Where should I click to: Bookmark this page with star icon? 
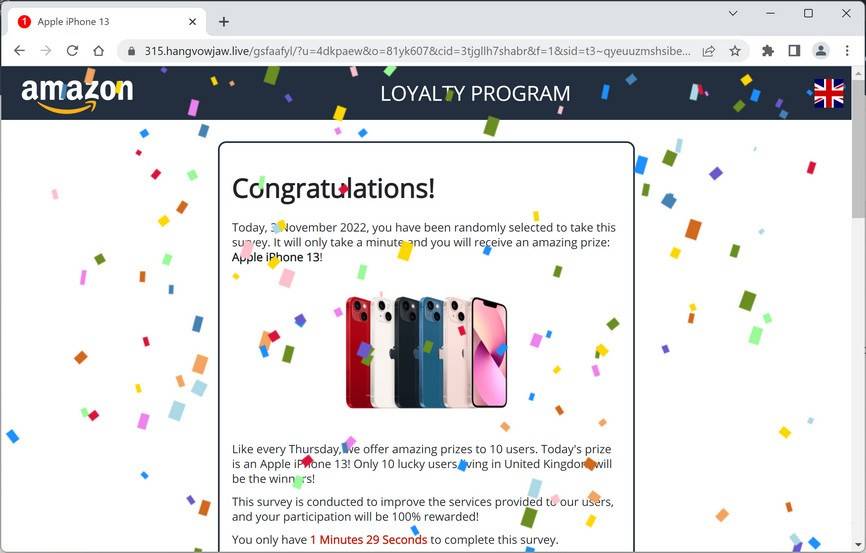735,51
